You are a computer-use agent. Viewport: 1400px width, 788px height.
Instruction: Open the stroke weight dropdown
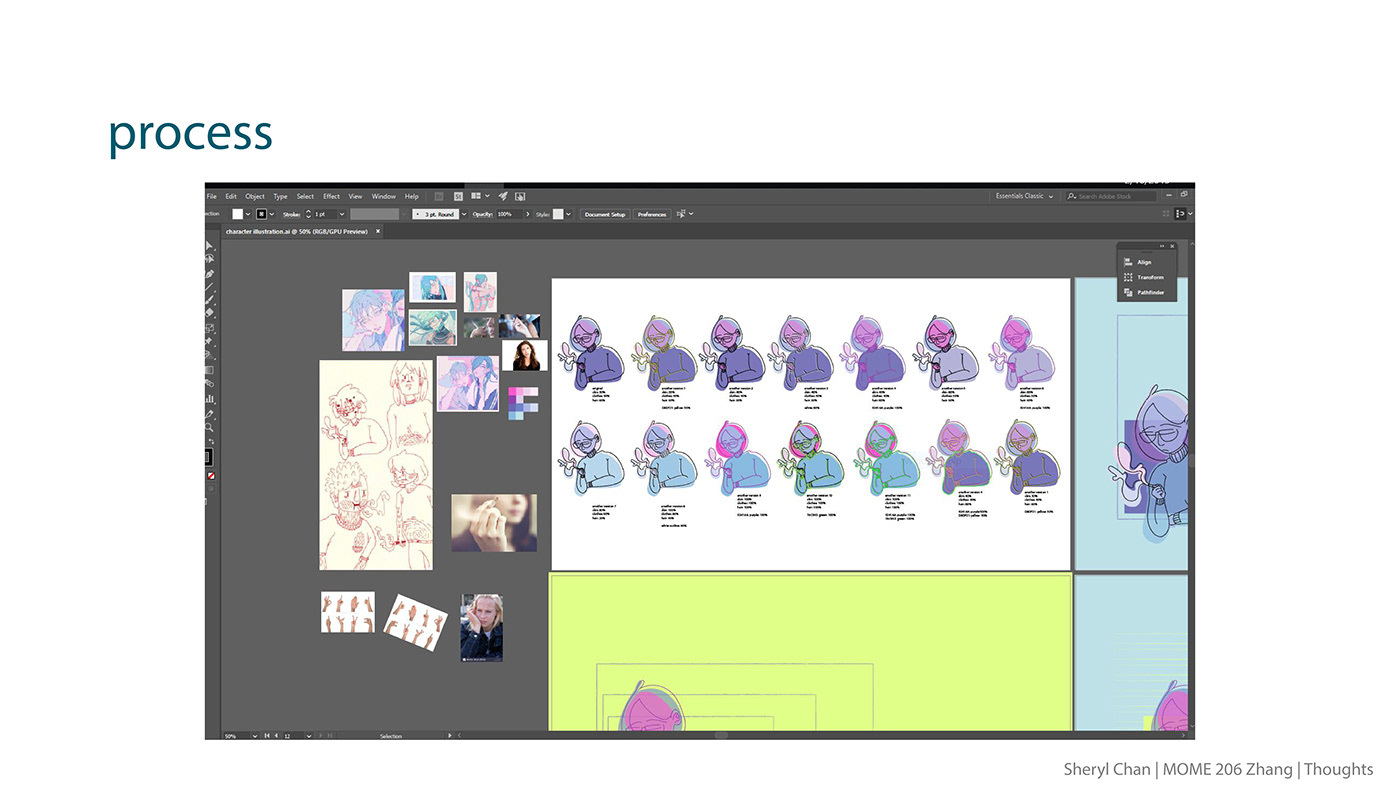click(342, 214)
